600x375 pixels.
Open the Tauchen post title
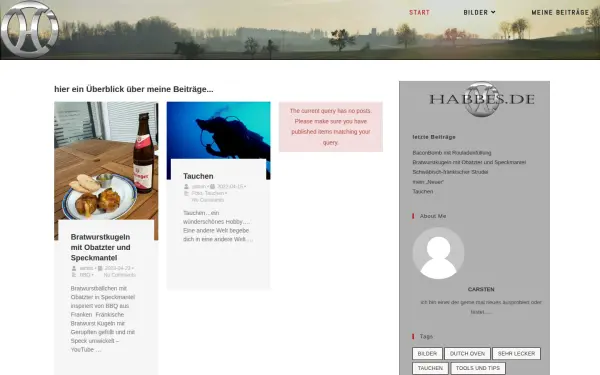tap(198, 176)
